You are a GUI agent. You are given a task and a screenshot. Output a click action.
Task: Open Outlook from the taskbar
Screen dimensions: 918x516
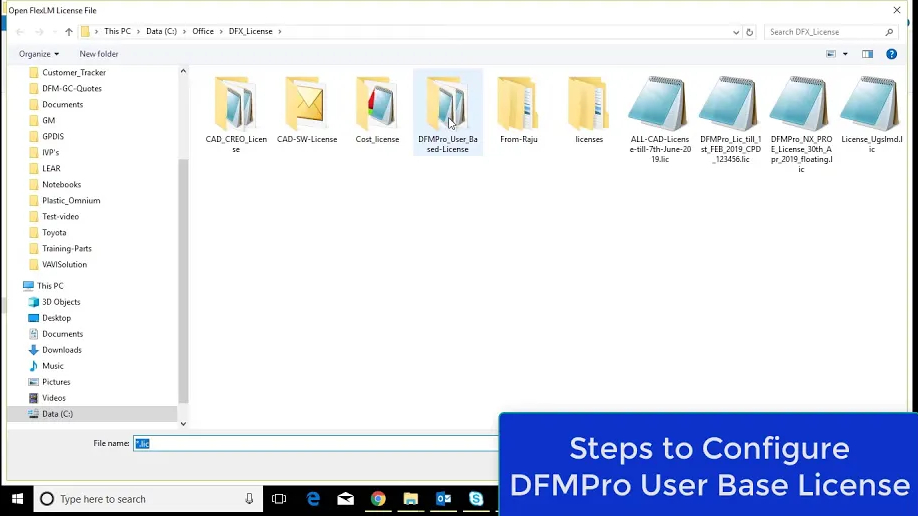(443, 499)
